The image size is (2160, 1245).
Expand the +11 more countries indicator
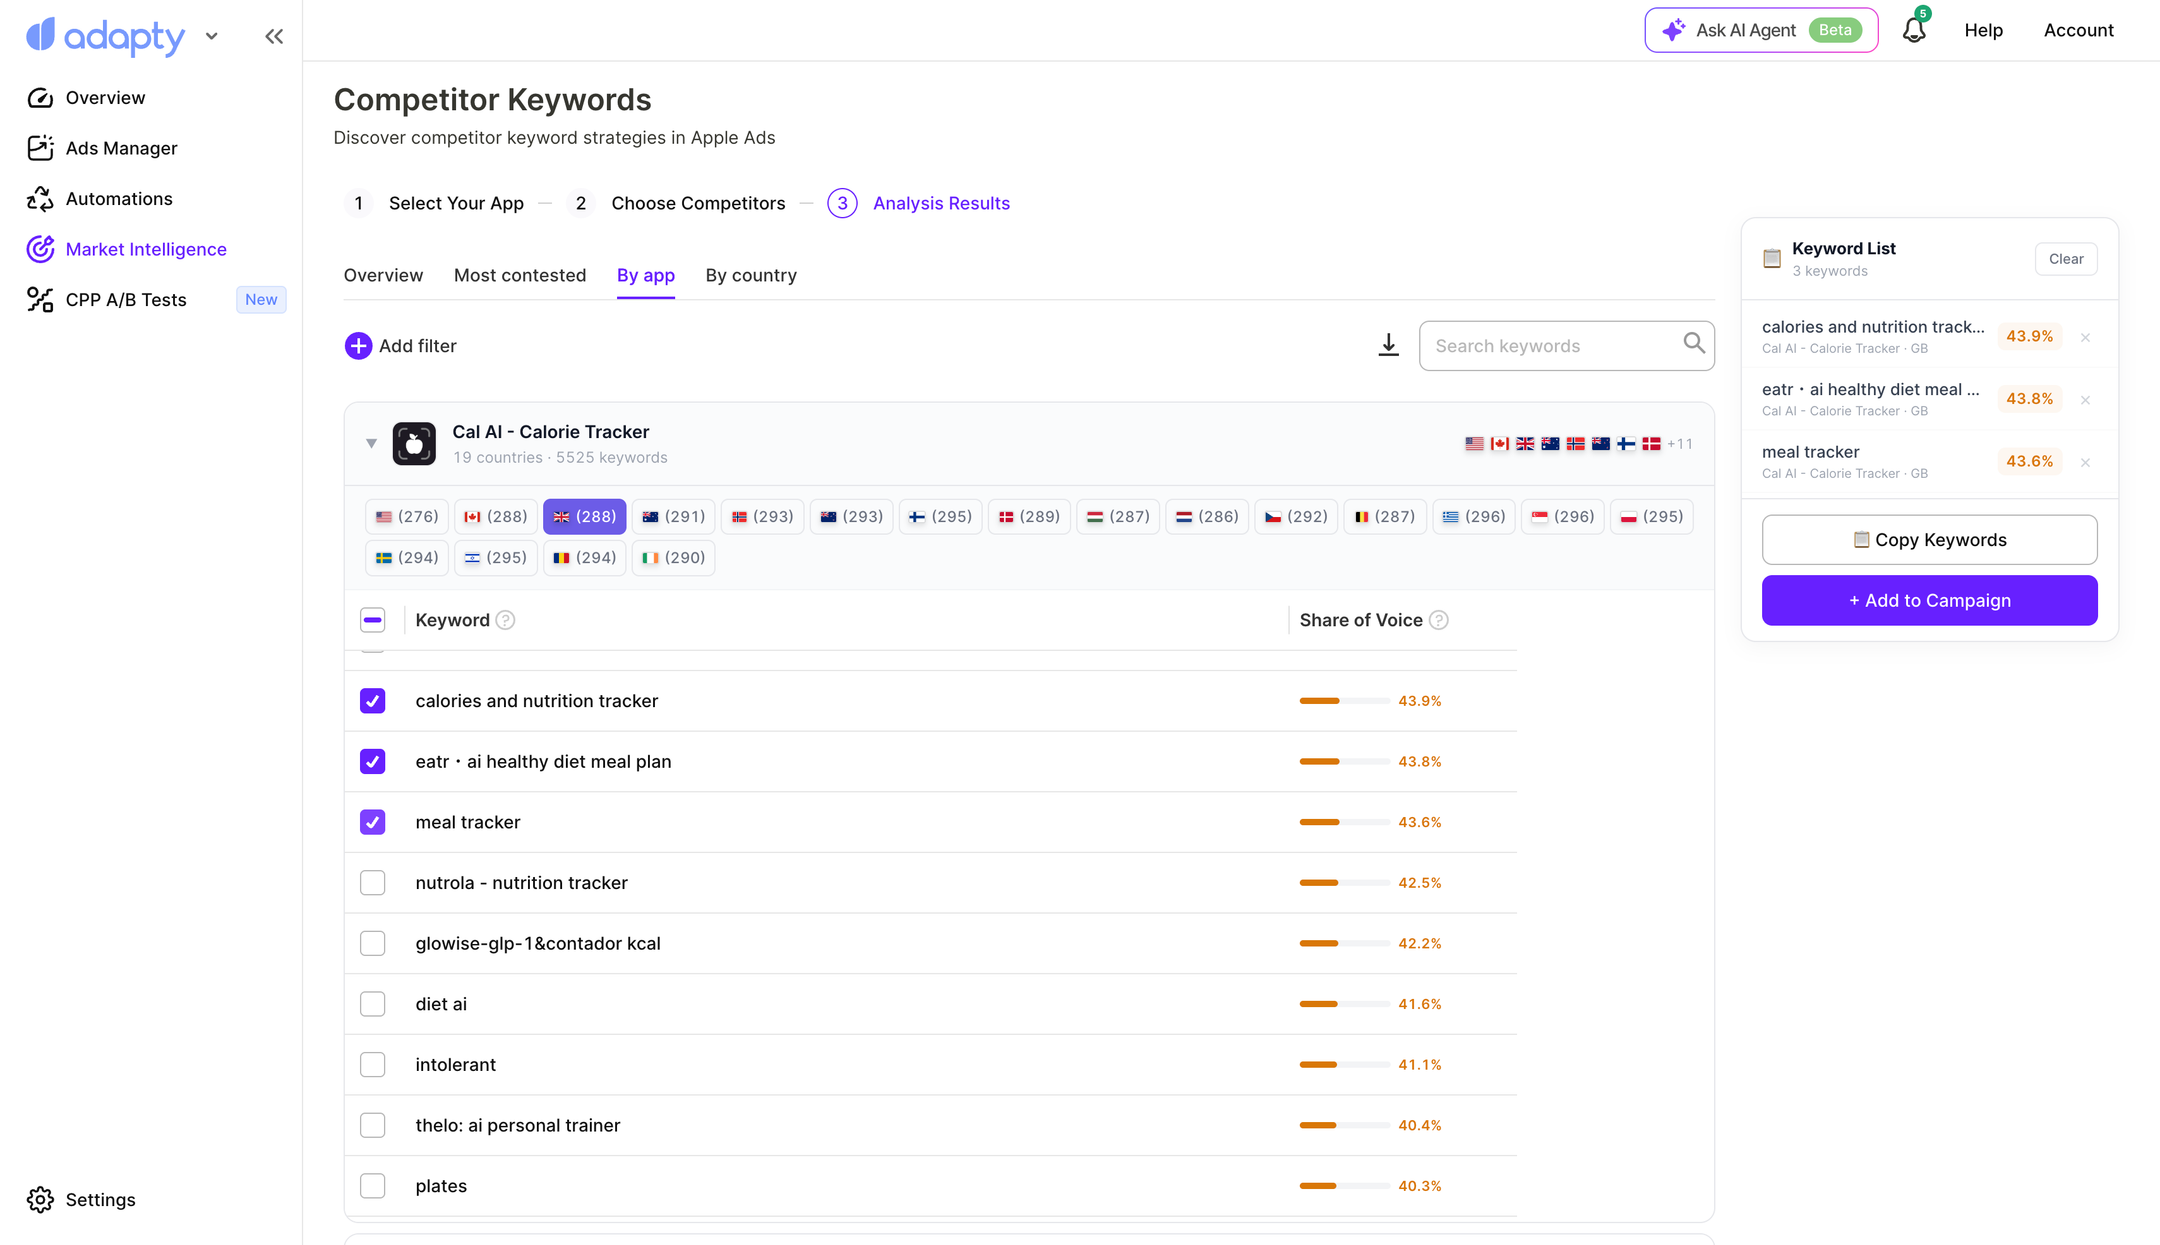tap(1680, 444)
